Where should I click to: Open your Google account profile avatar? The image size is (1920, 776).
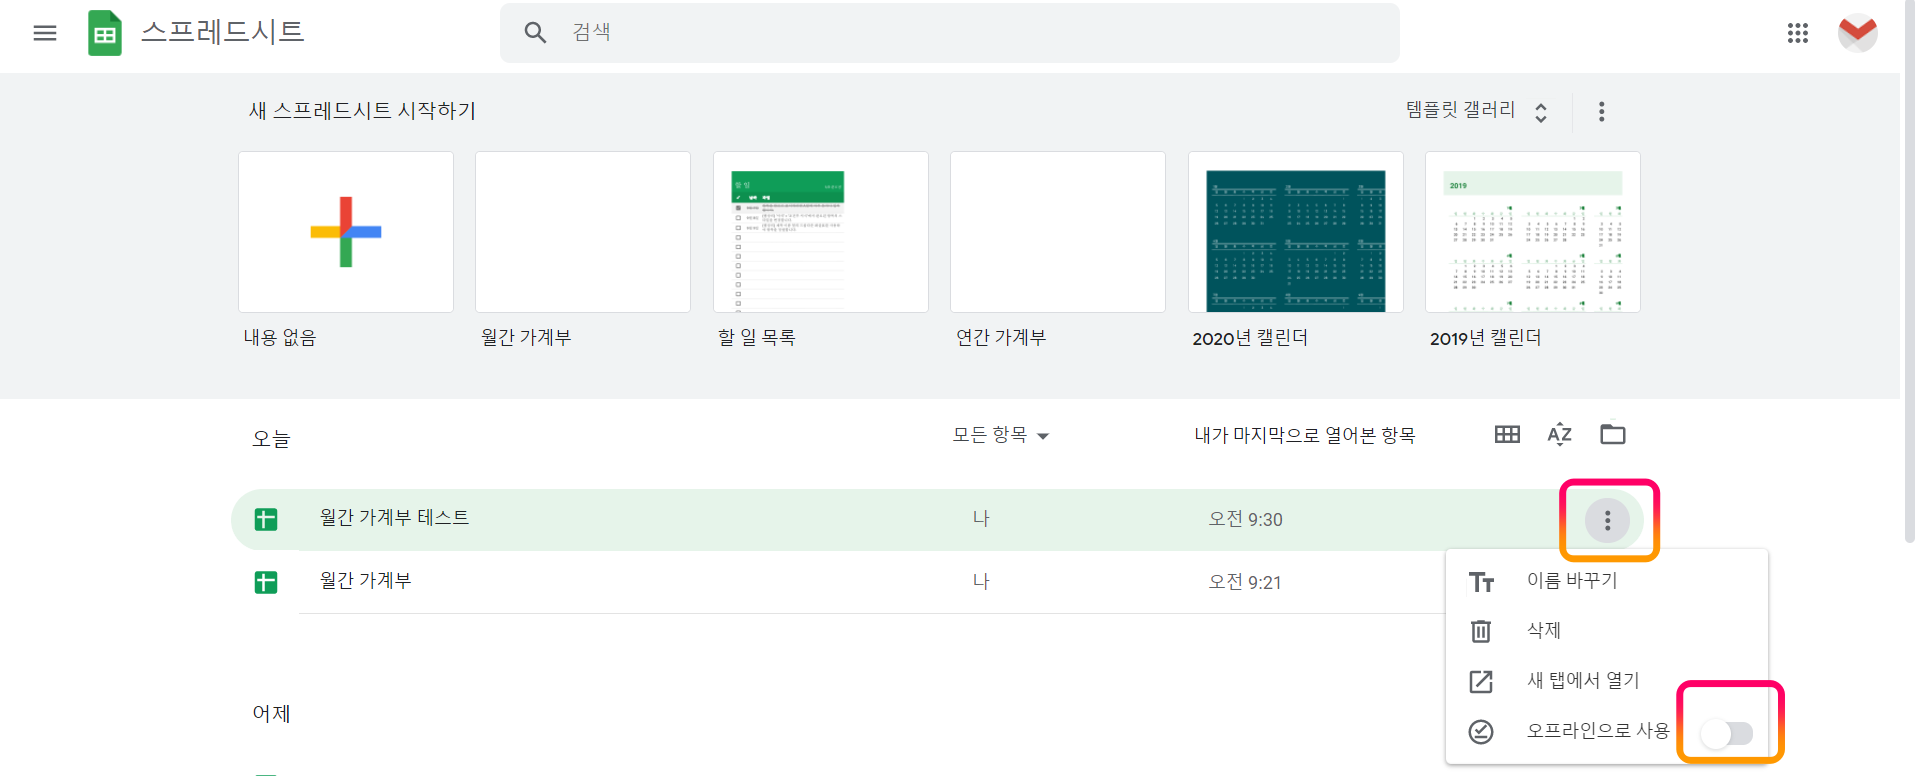(x=1858, y=32)
